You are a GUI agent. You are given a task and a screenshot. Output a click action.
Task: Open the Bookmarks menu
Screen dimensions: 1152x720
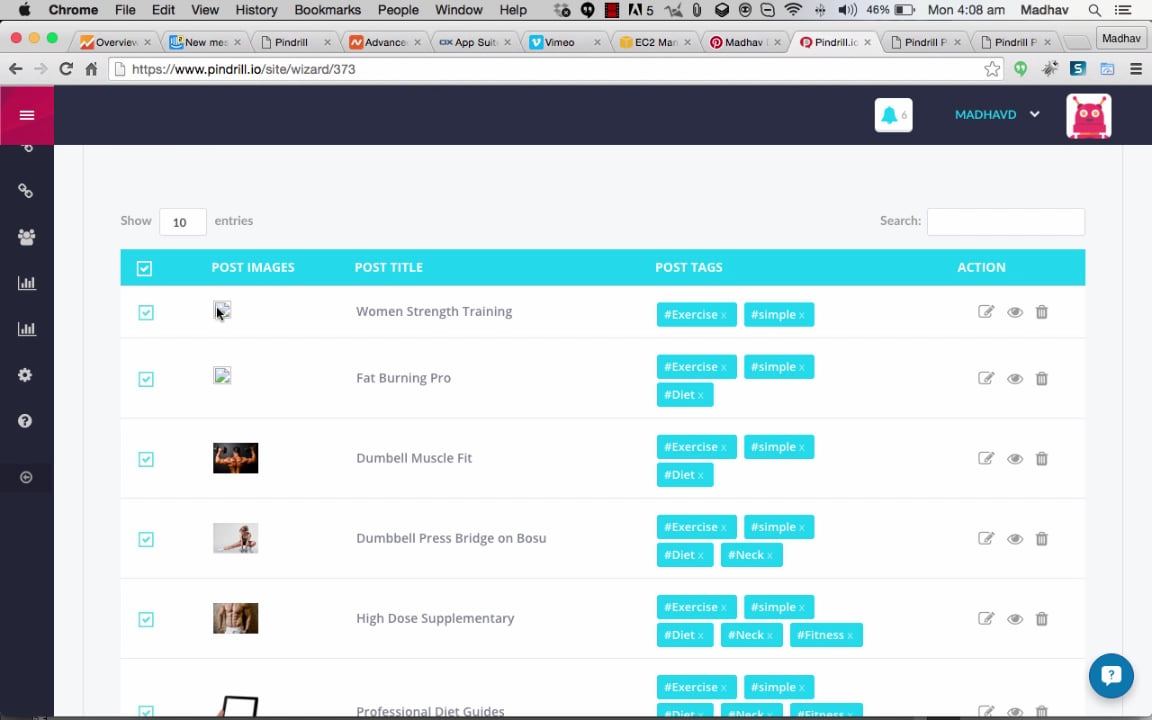[x=327, y=10]
